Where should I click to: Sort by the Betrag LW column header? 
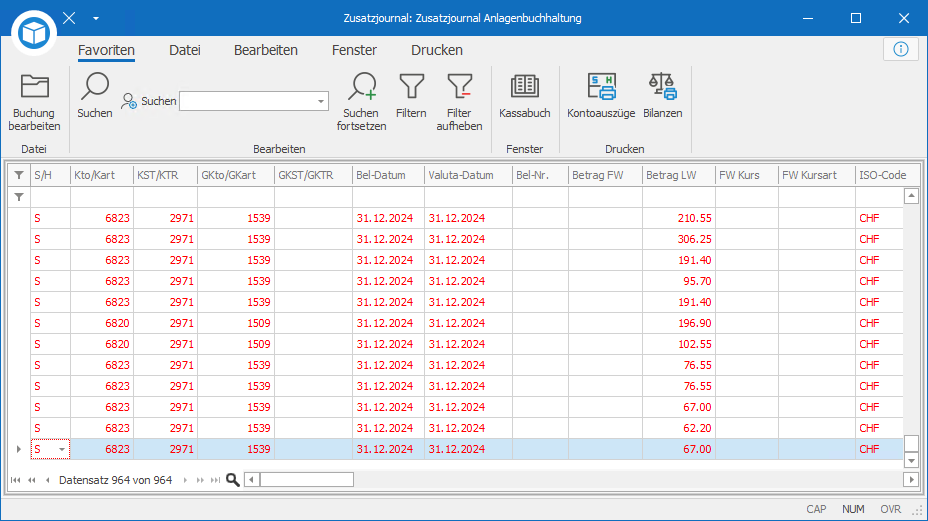678,175
